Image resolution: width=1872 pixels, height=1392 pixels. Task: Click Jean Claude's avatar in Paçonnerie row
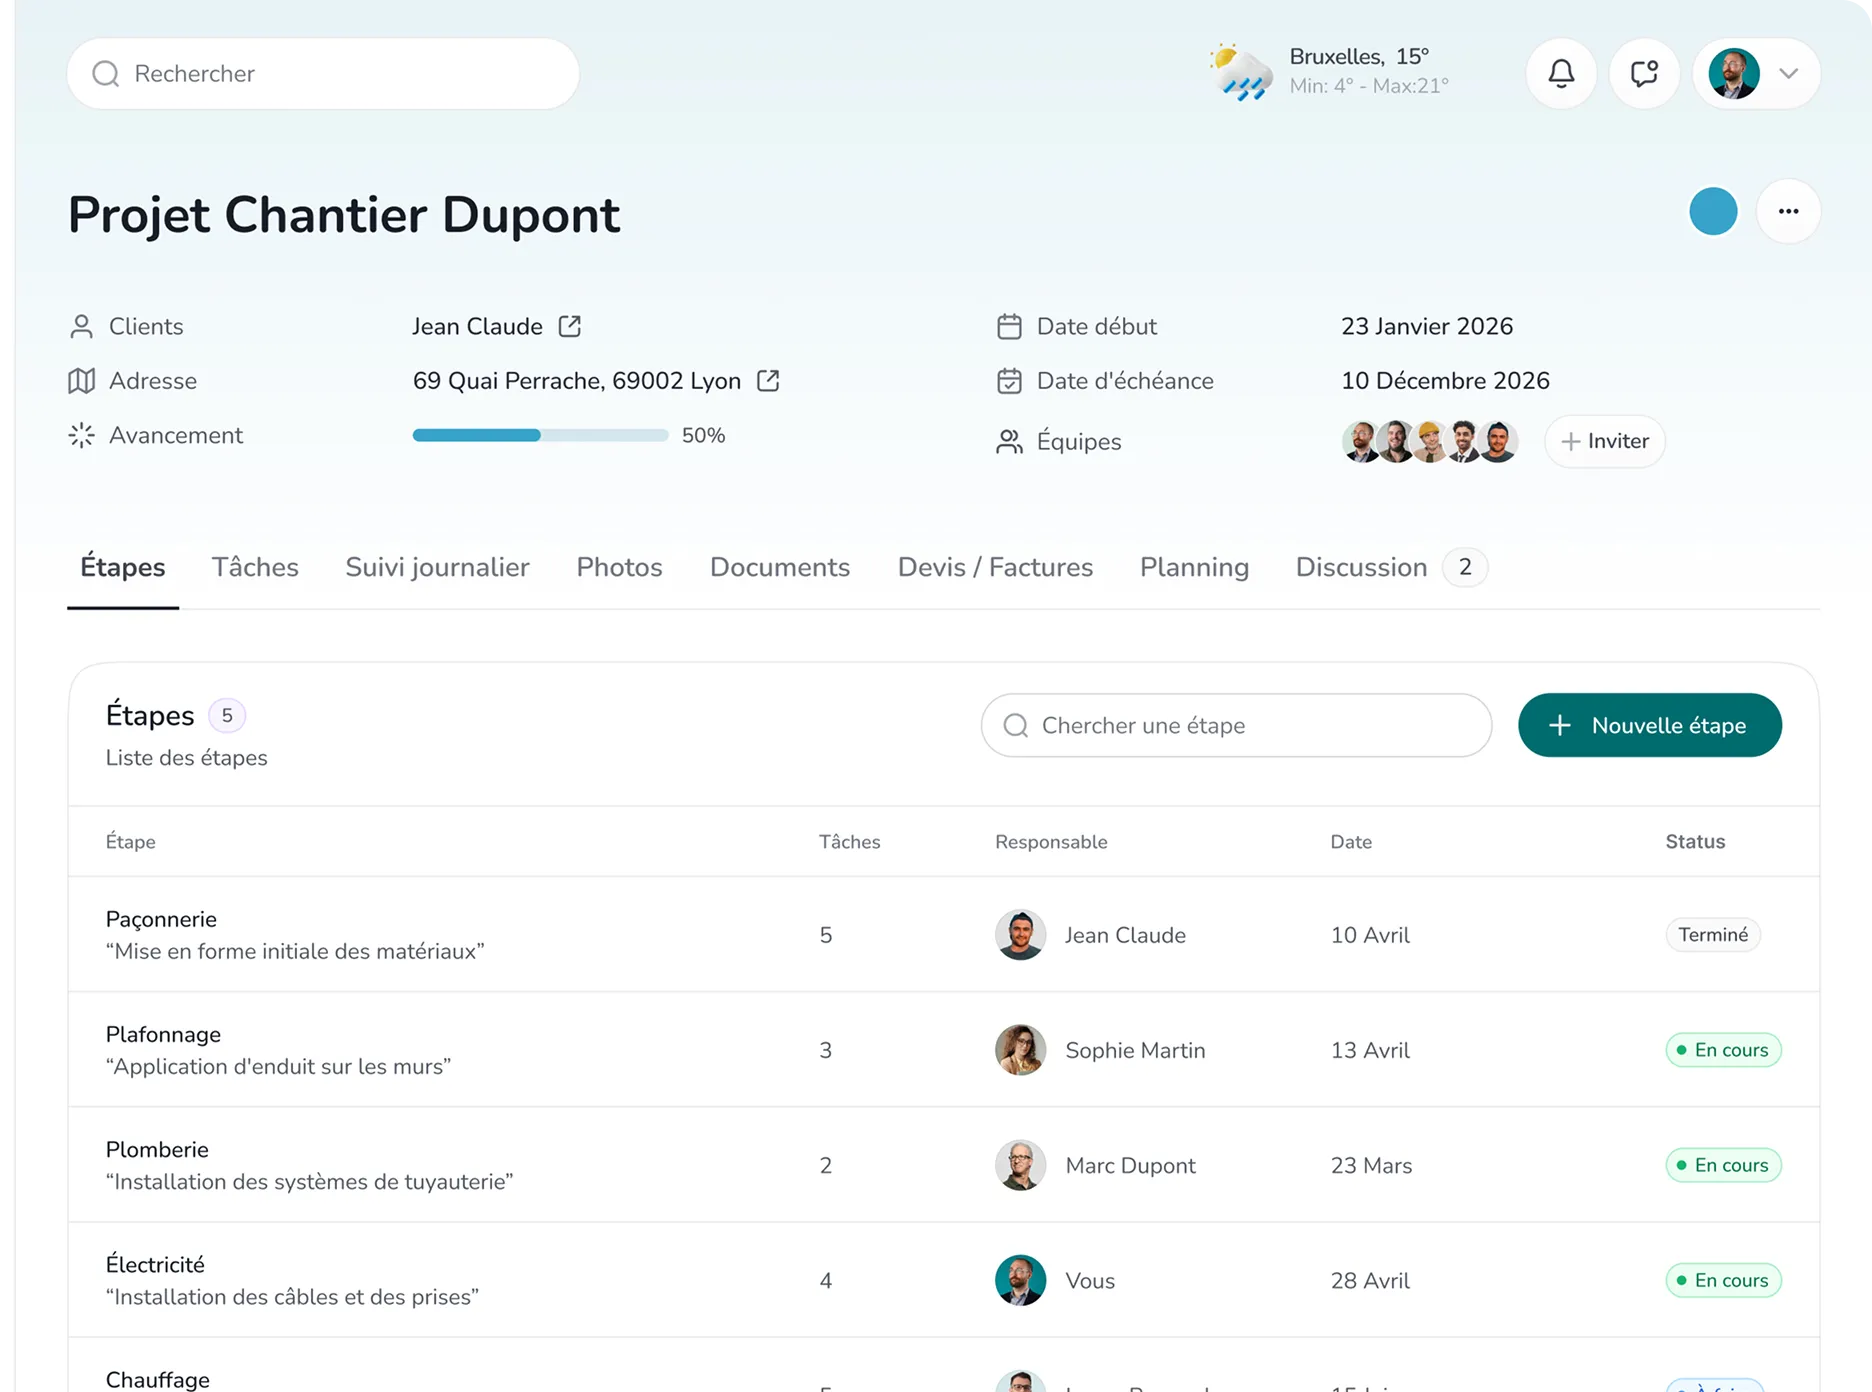tap(1020, 935)
